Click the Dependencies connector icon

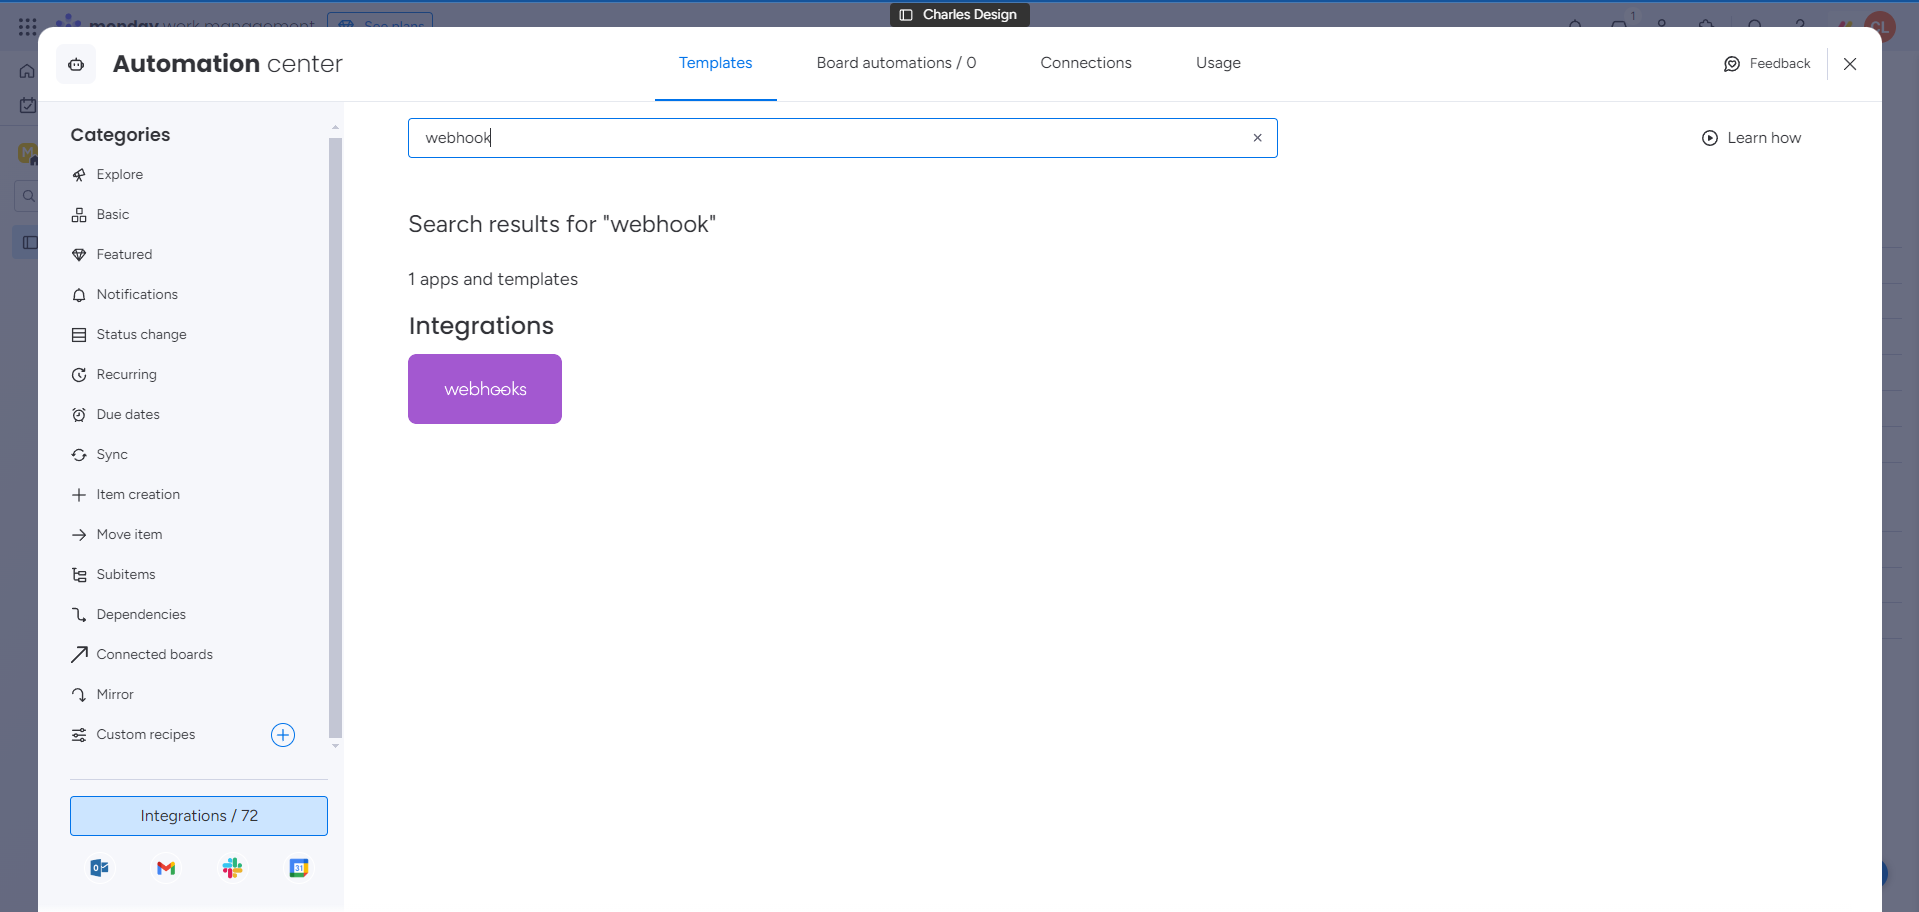[79, 615]
